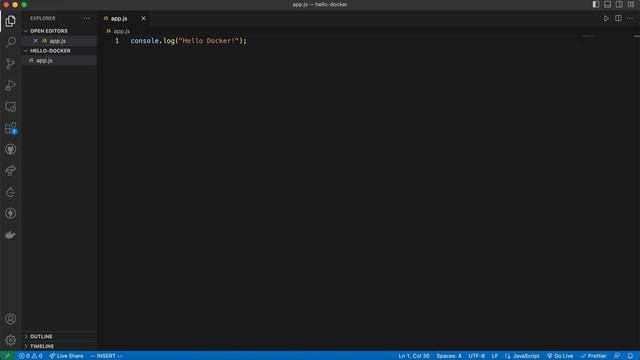Viewport: 640px width, 360px height.
Task: Open the Accounts icon
Action: coord(11,319)
